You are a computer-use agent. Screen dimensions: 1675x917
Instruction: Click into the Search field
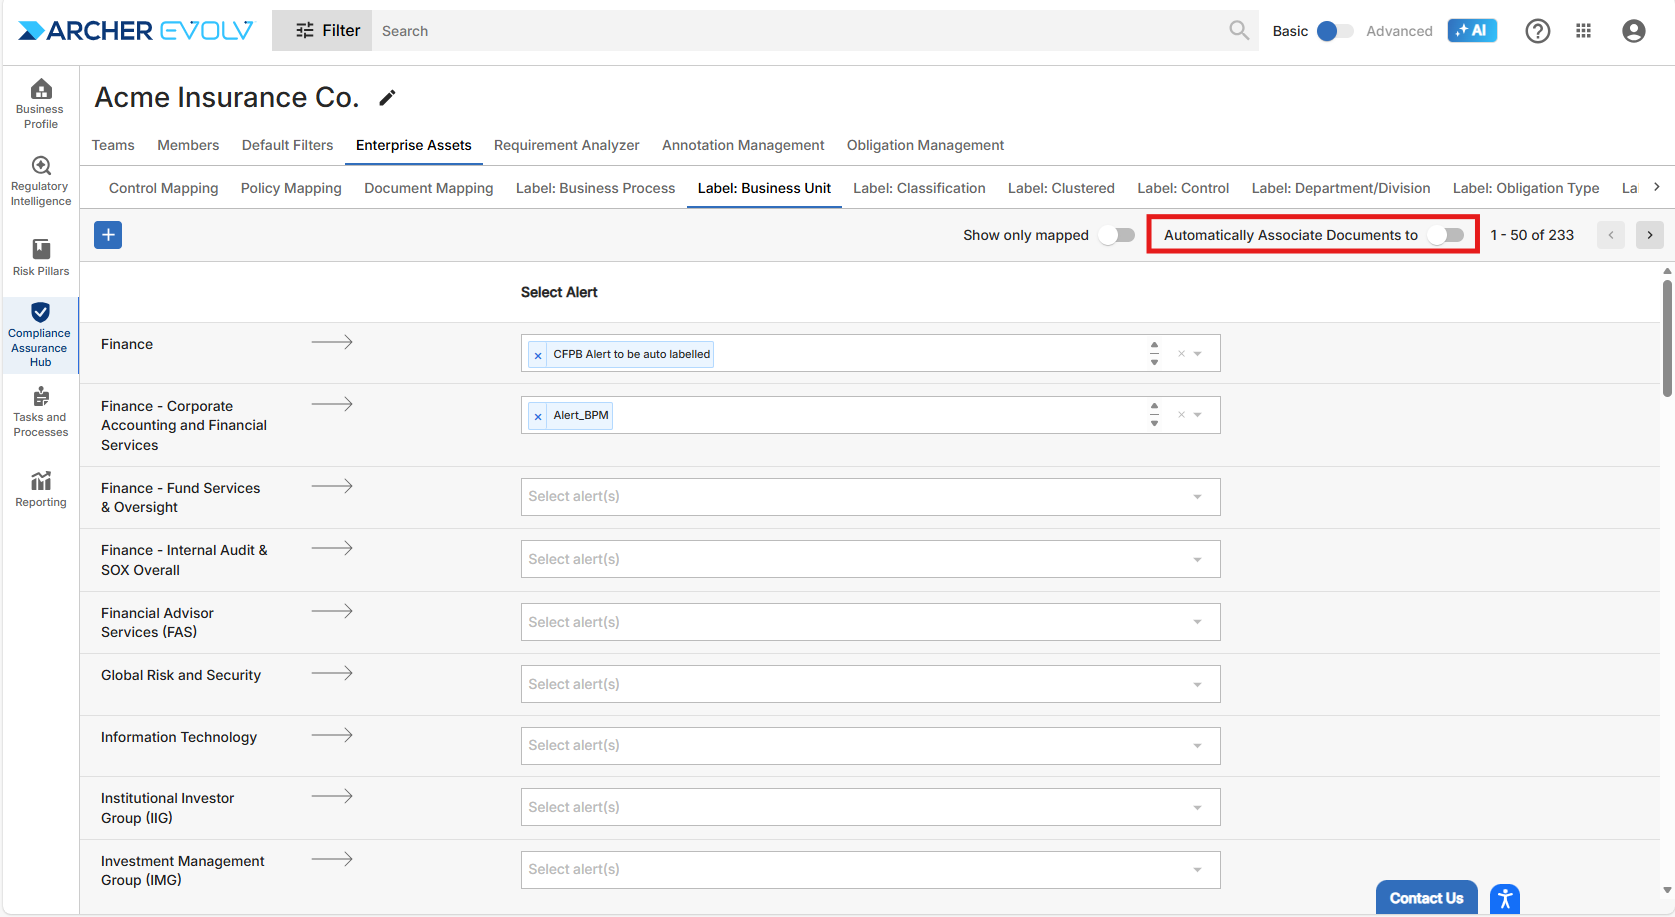coord(800,31)
